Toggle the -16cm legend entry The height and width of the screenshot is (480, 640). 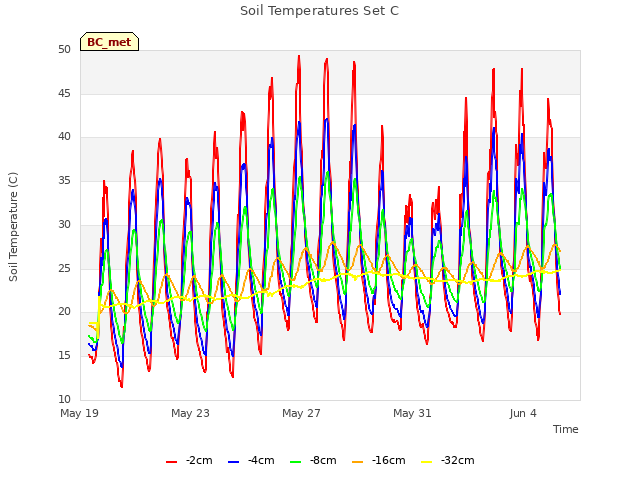379,460
